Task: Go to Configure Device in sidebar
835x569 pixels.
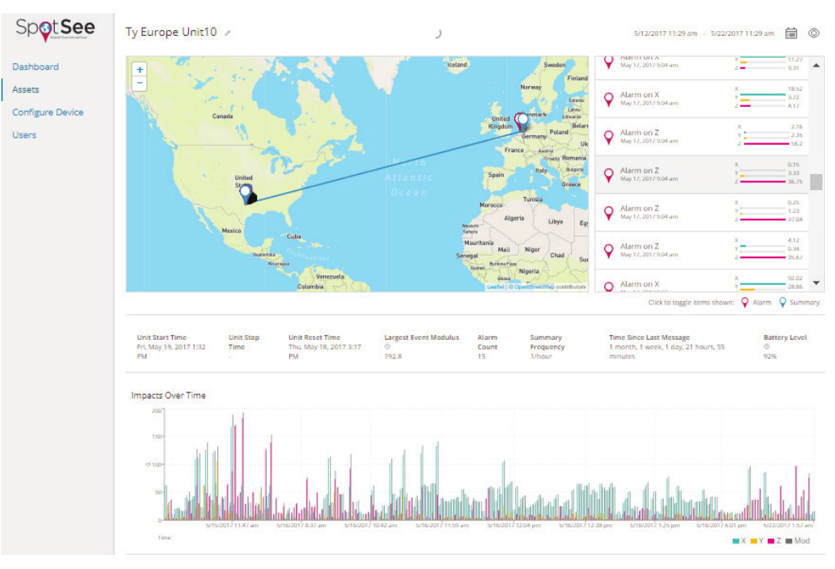Action: pos(47,112)
